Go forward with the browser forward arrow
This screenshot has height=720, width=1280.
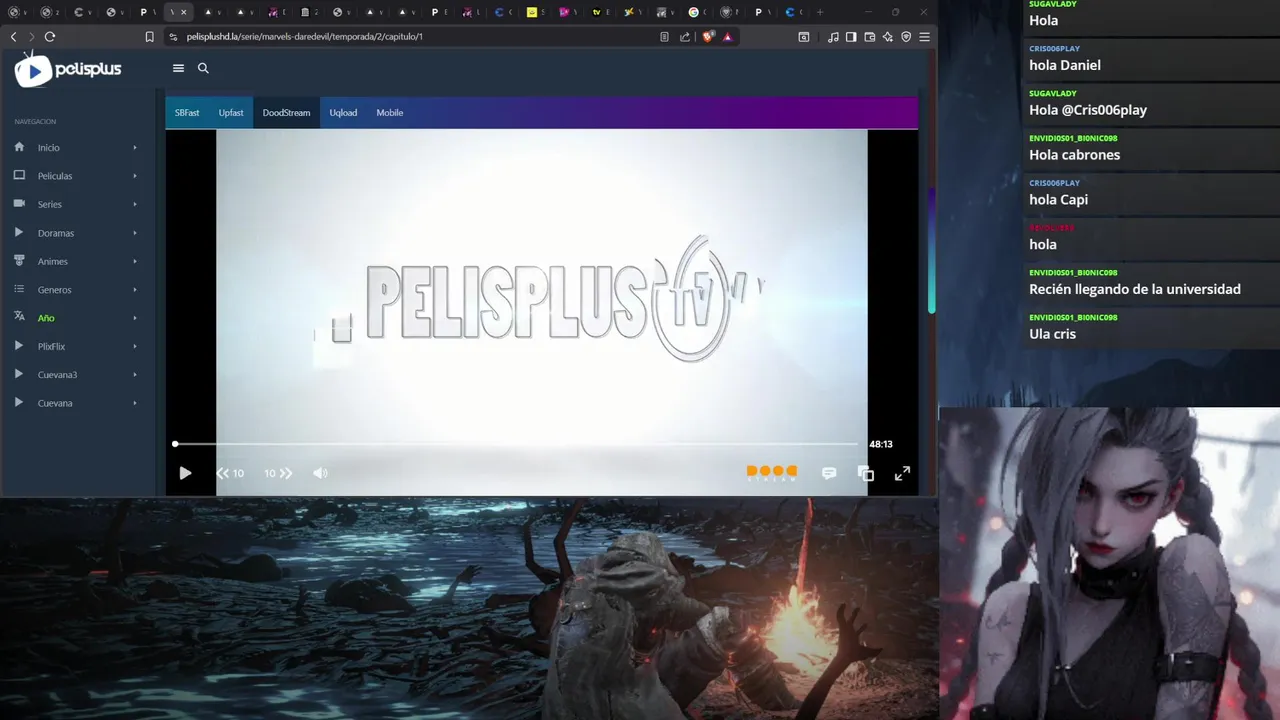[x=31, y=36]
